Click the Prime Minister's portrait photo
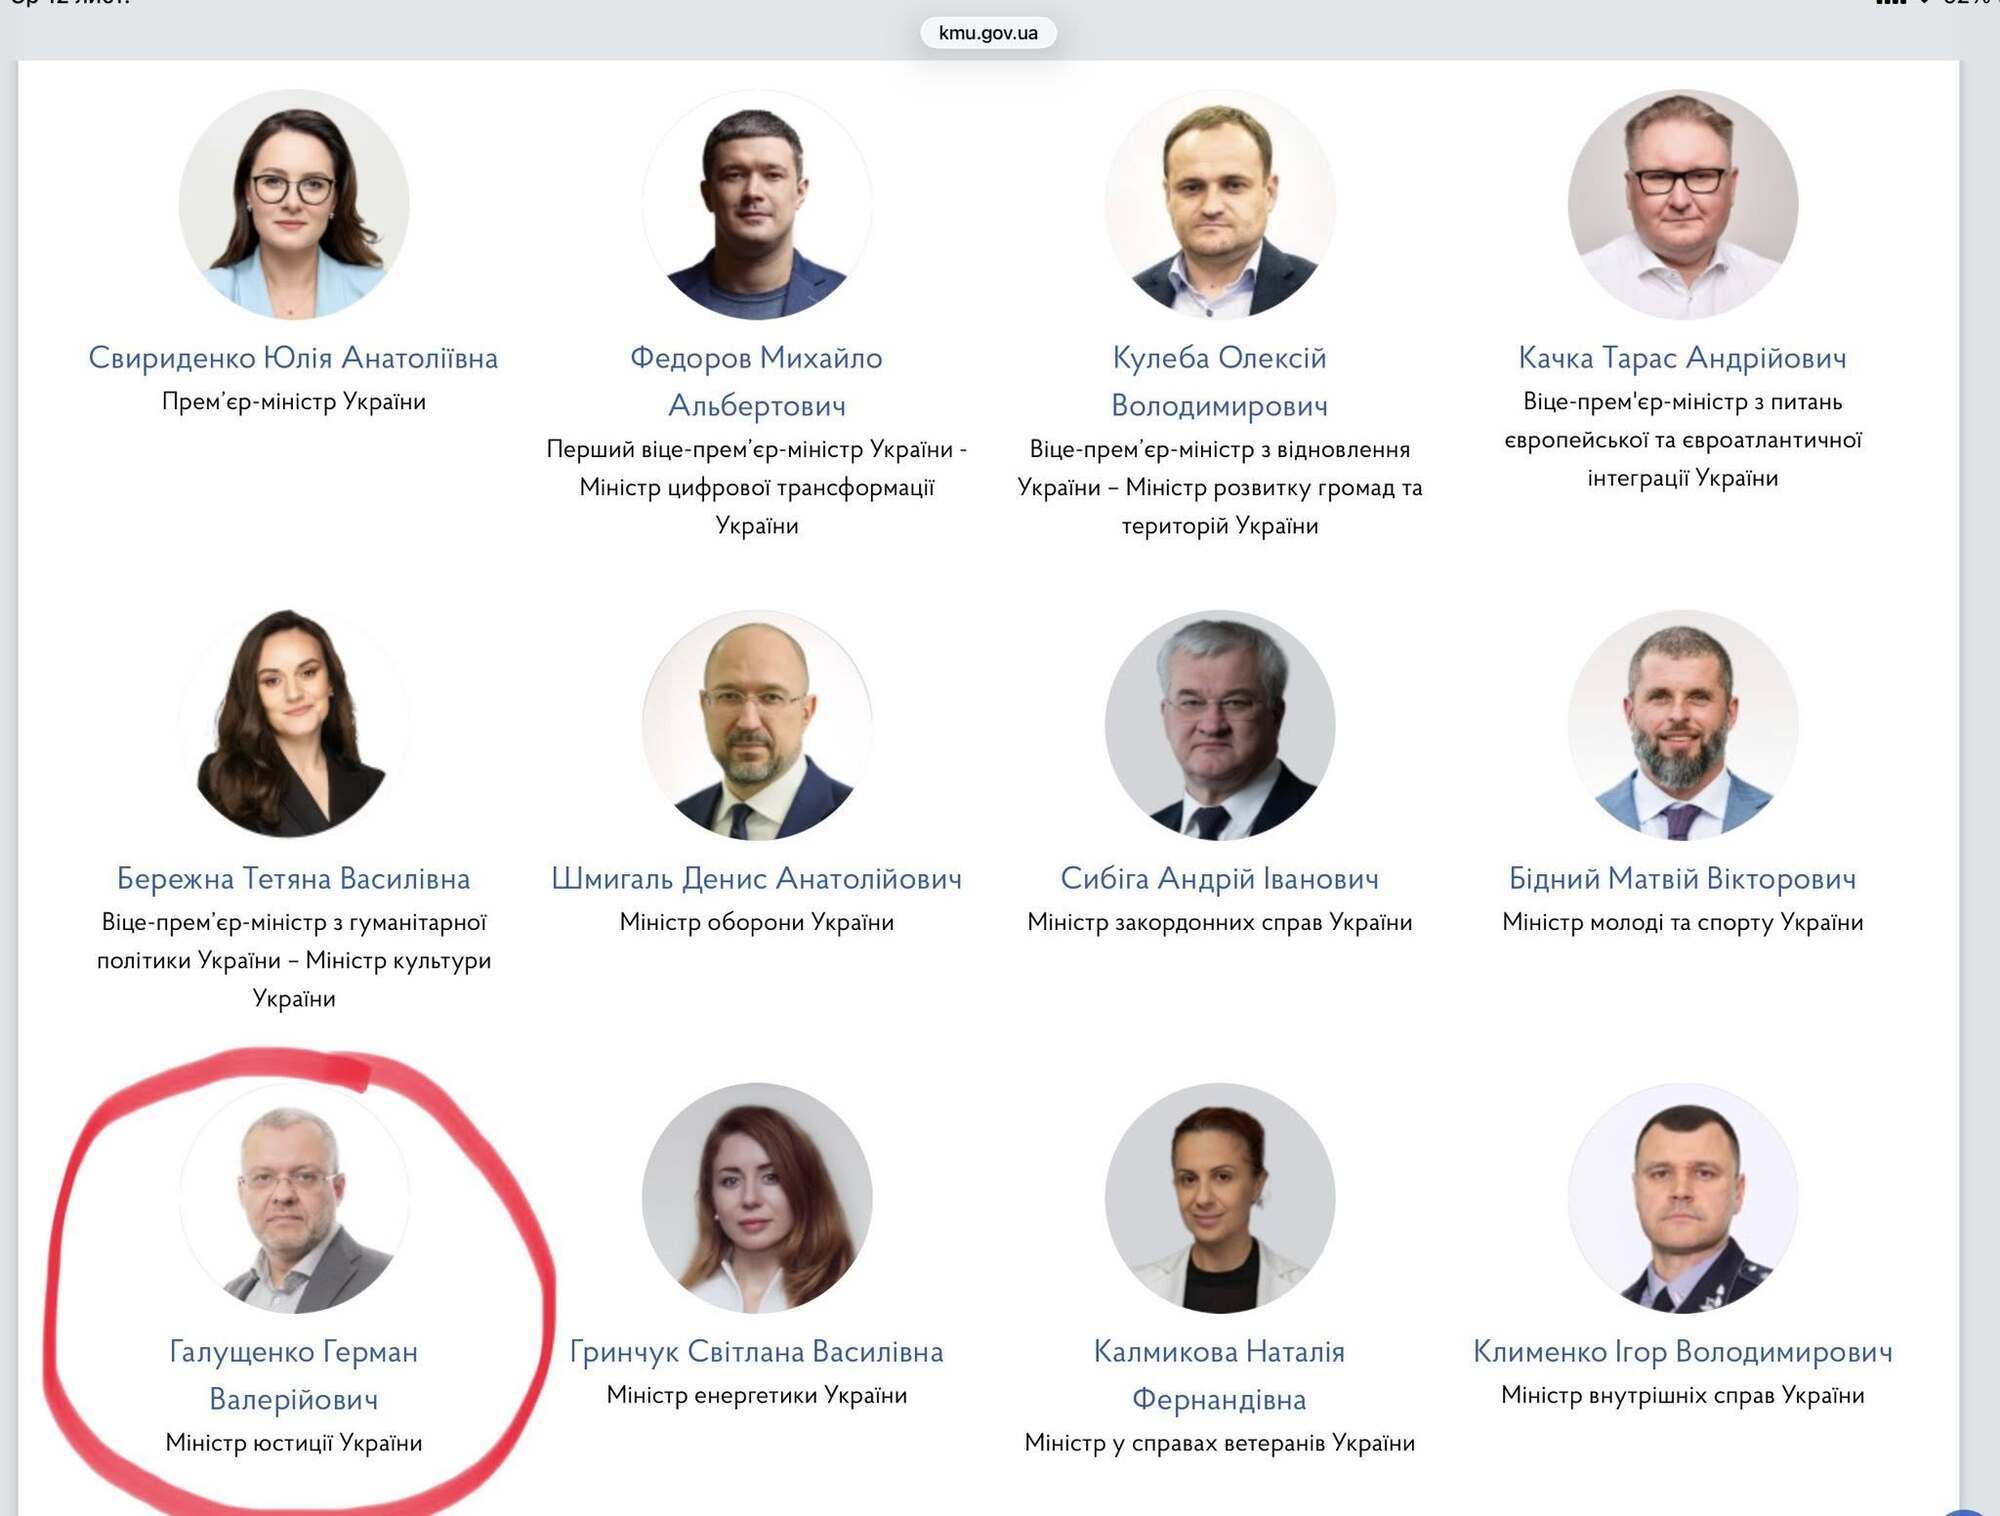2000x1516 pixels. coord(293,204)
